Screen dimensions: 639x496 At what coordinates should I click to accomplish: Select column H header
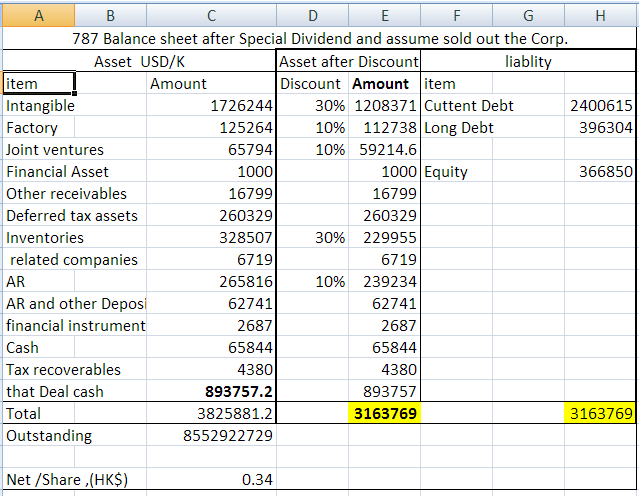pos(600,15)
